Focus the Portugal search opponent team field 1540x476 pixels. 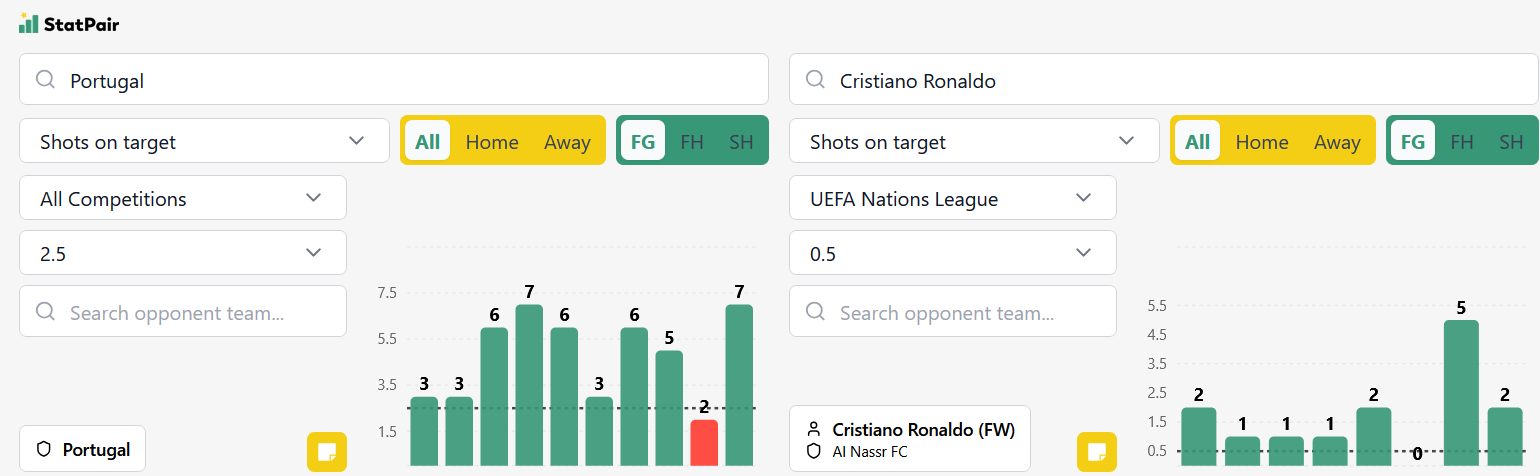click(183, 311)
